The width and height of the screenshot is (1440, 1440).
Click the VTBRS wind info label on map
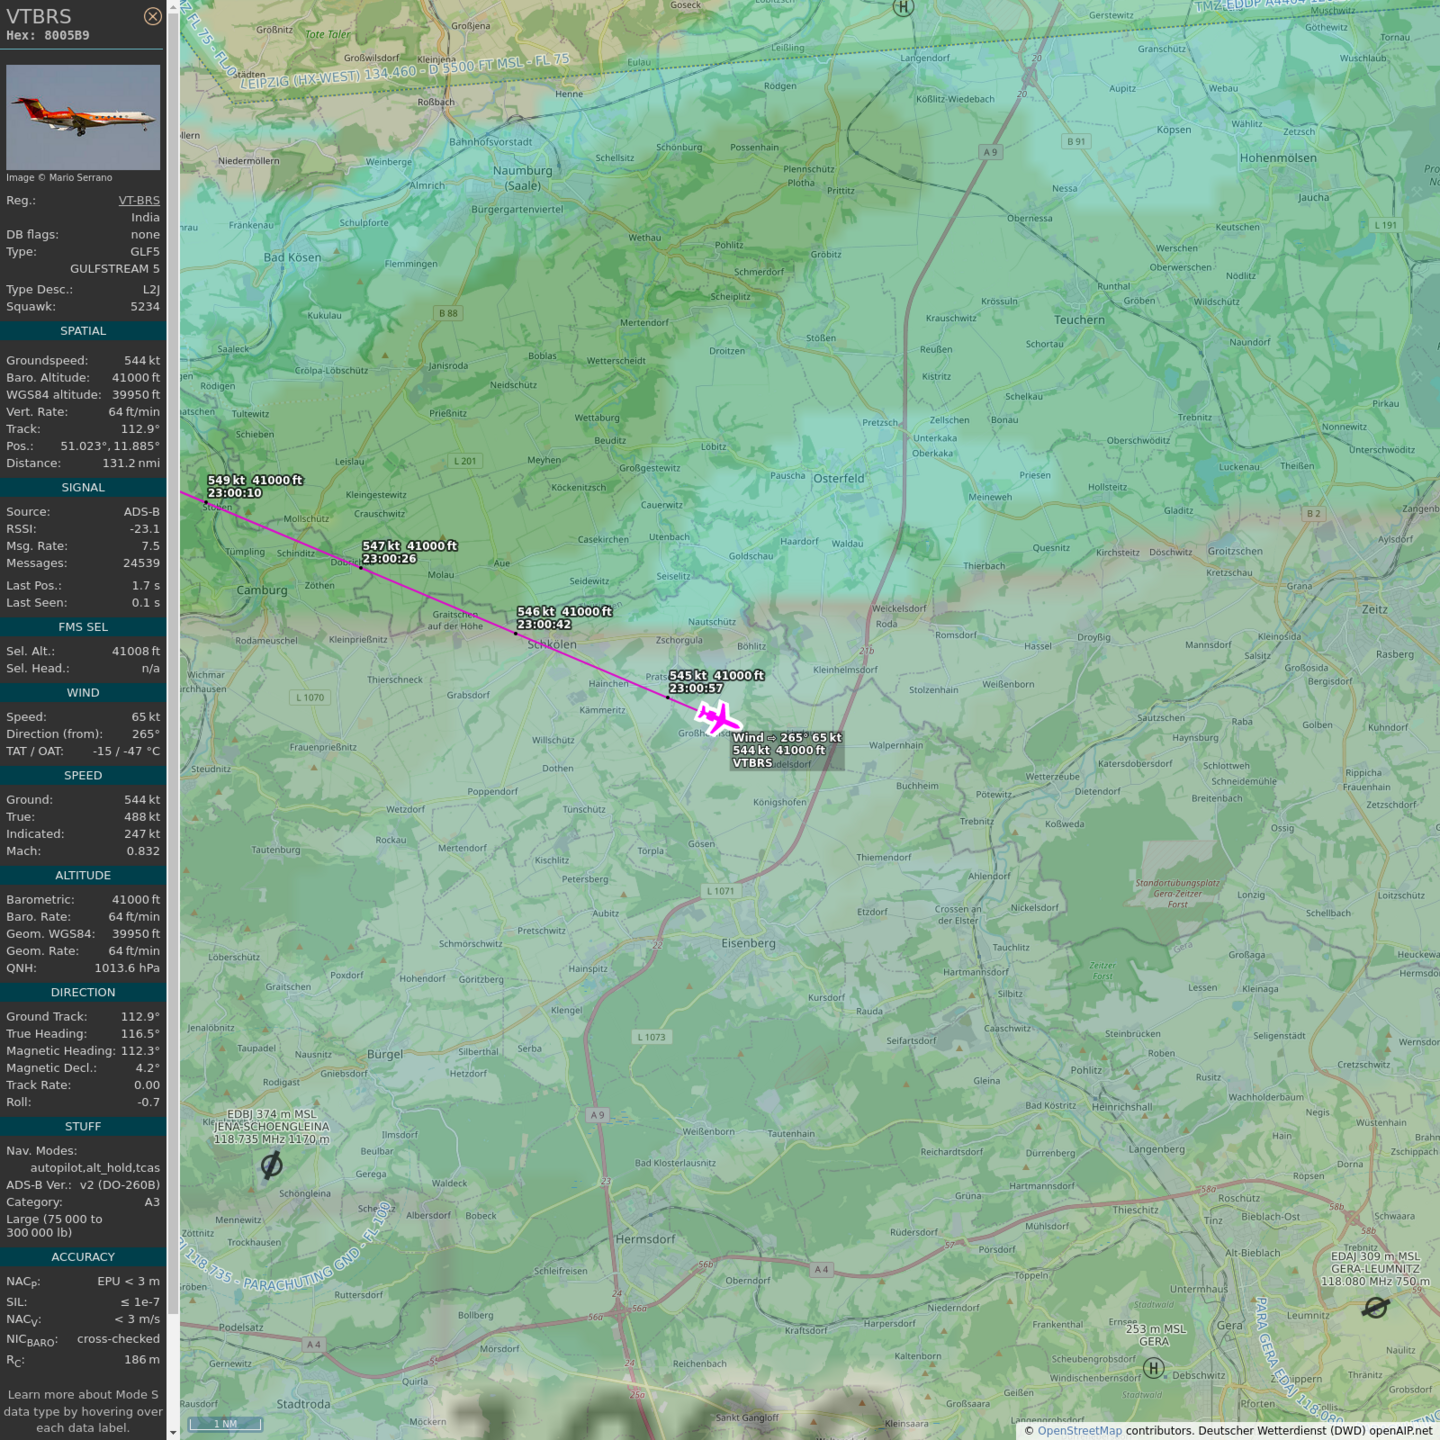pos(787,750)
